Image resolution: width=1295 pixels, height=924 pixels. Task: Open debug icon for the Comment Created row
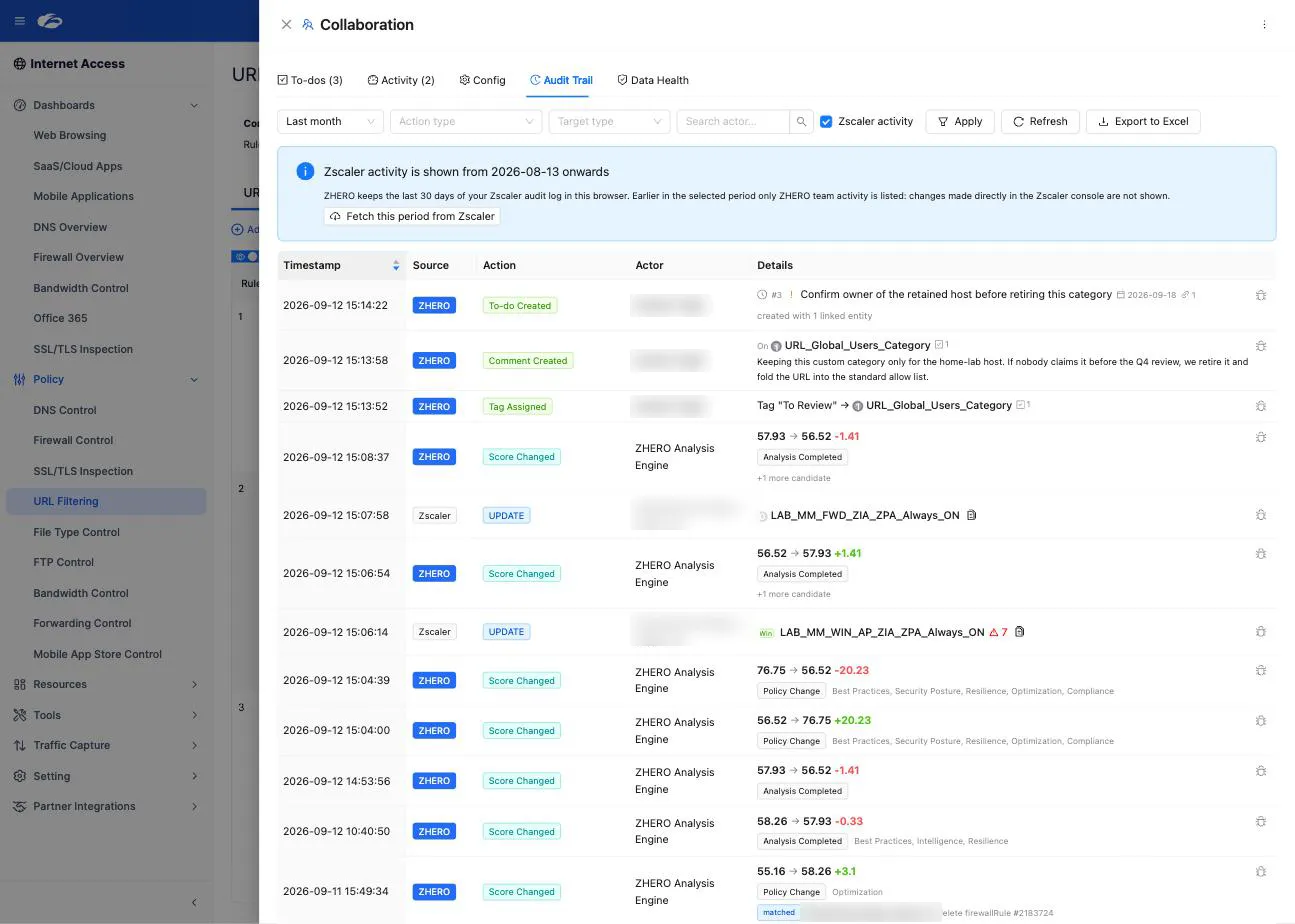(1260, 346)
